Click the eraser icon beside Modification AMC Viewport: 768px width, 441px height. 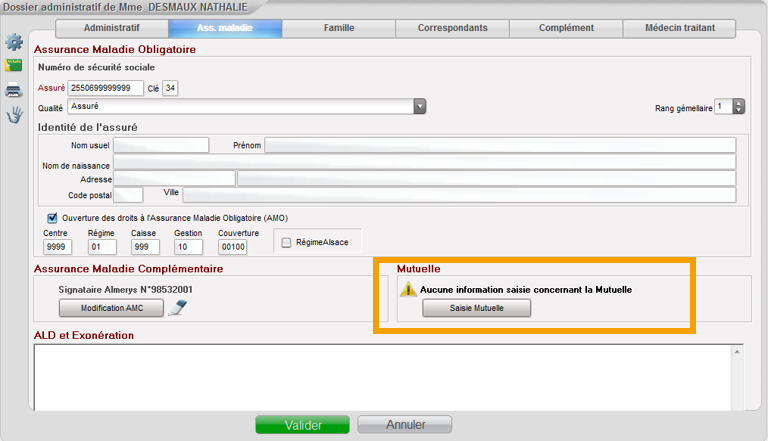pos(178,308)
